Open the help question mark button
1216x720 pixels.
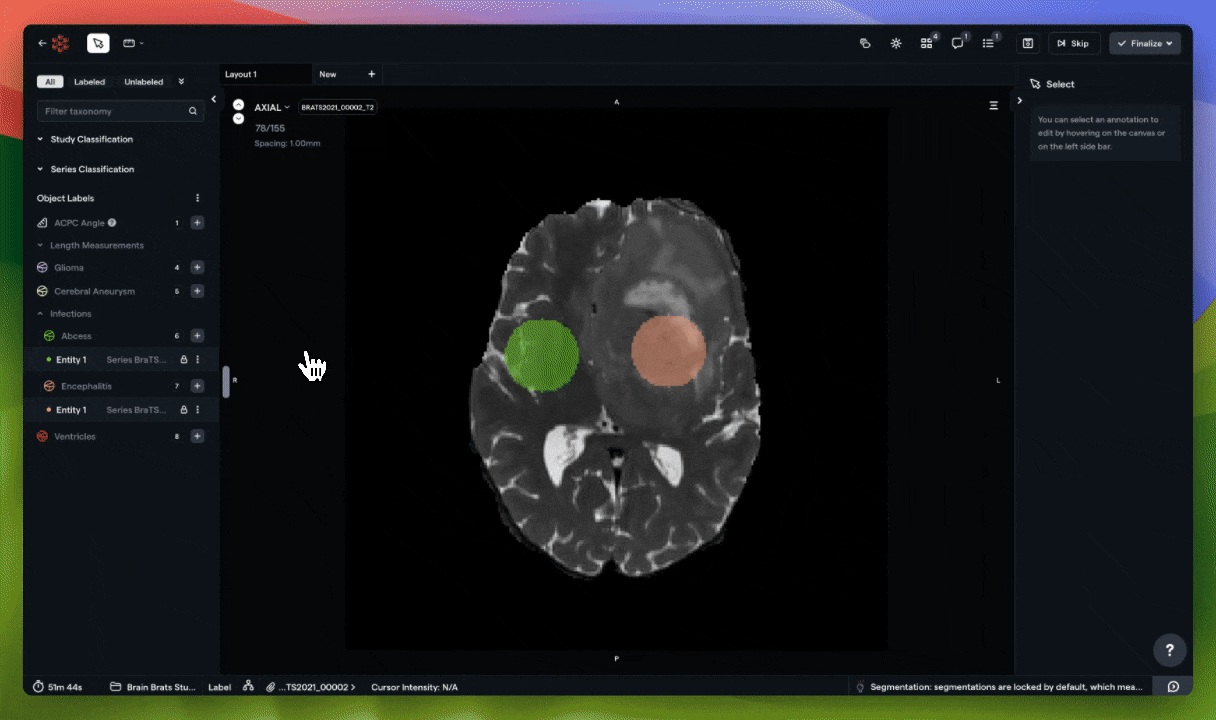(x=1170, y=650)
